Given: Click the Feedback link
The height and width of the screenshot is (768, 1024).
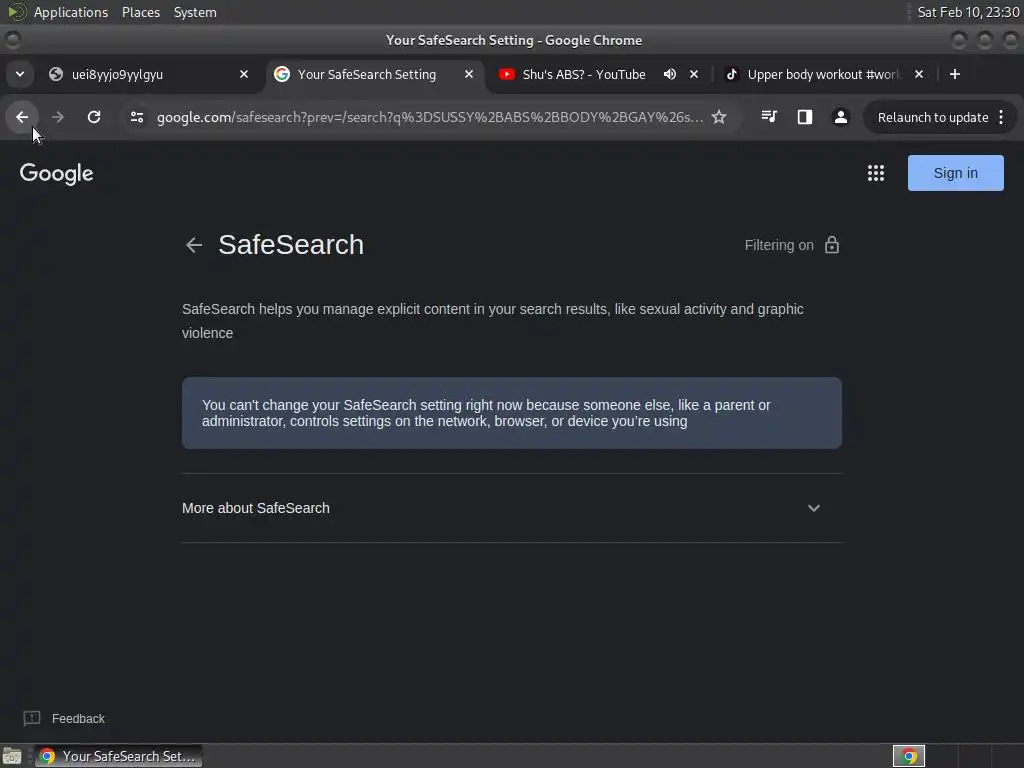Looking at the screenshot, I should [x=78, y=718].
